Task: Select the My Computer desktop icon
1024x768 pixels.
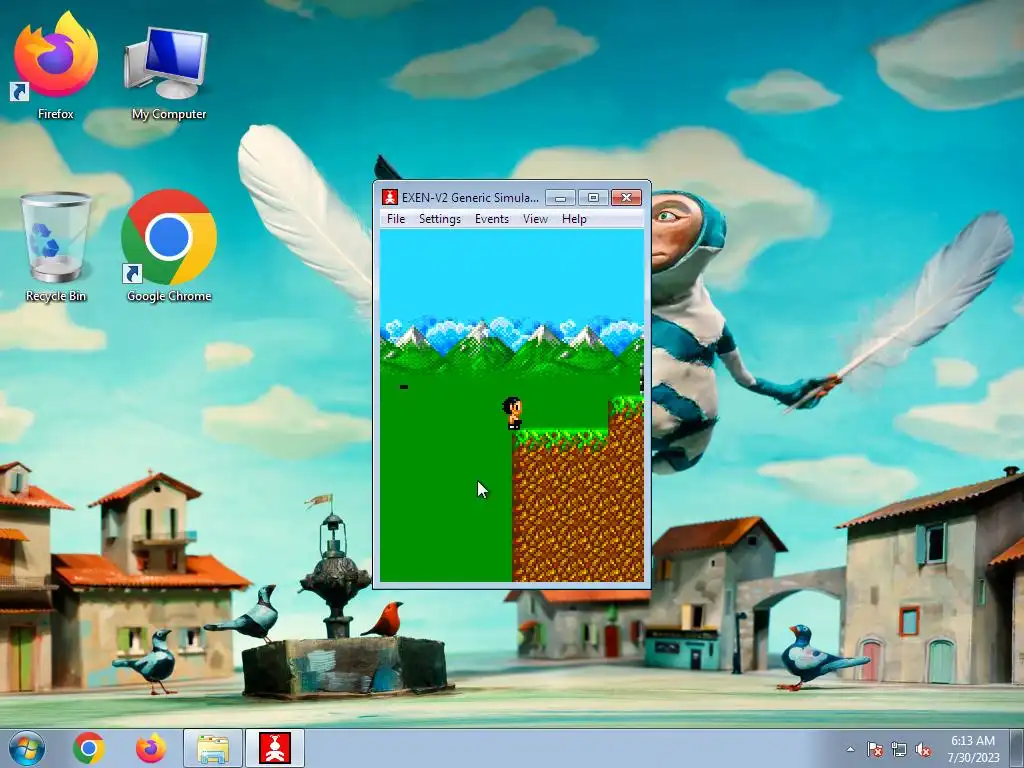Action: point(168,73)
